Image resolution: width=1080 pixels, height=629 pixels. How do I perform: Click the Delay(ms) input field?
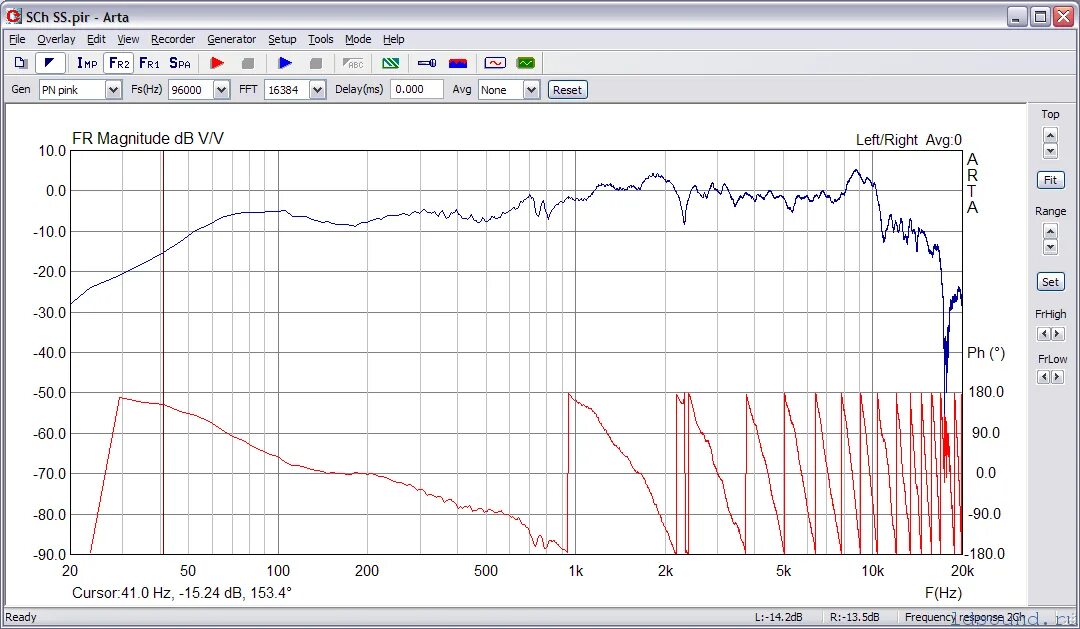click(417, 90)
